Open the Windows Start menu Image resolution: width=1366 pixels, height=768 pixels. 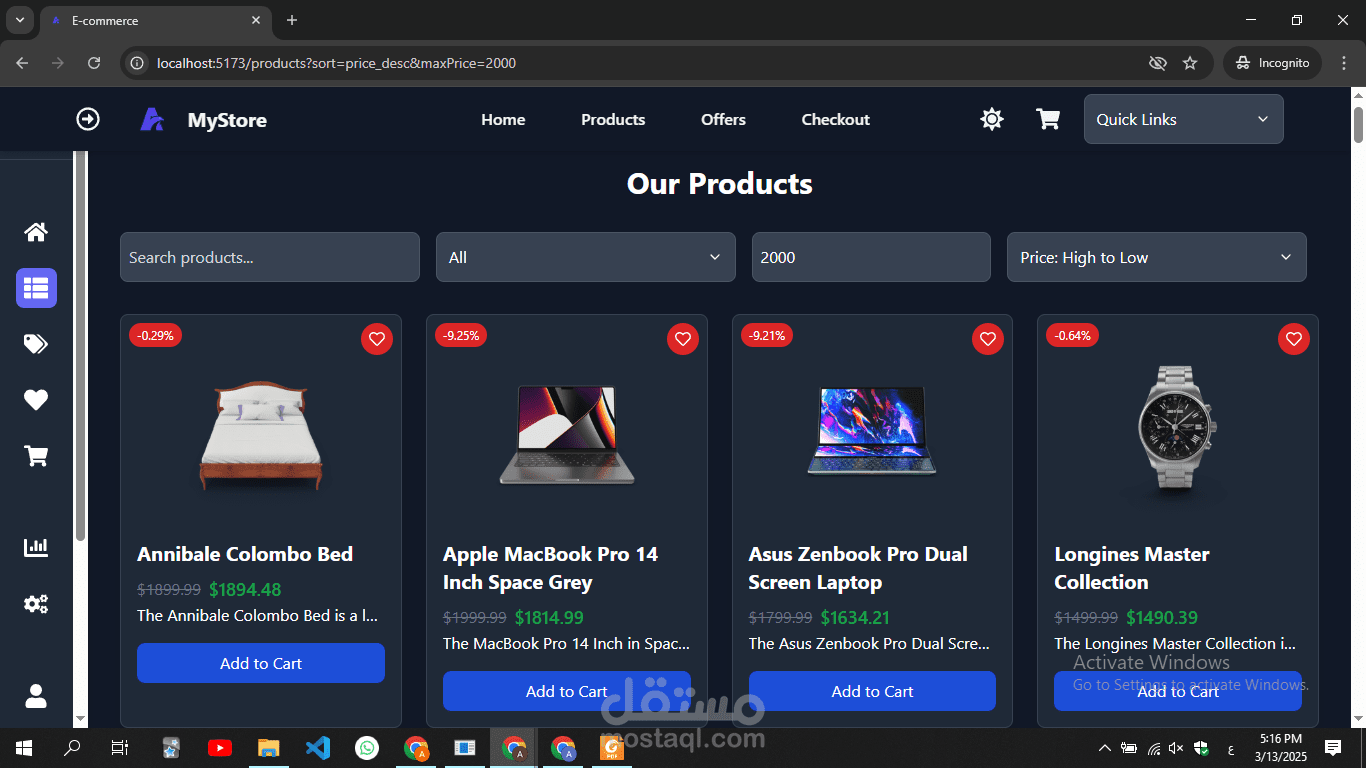(x=24, y=747)
